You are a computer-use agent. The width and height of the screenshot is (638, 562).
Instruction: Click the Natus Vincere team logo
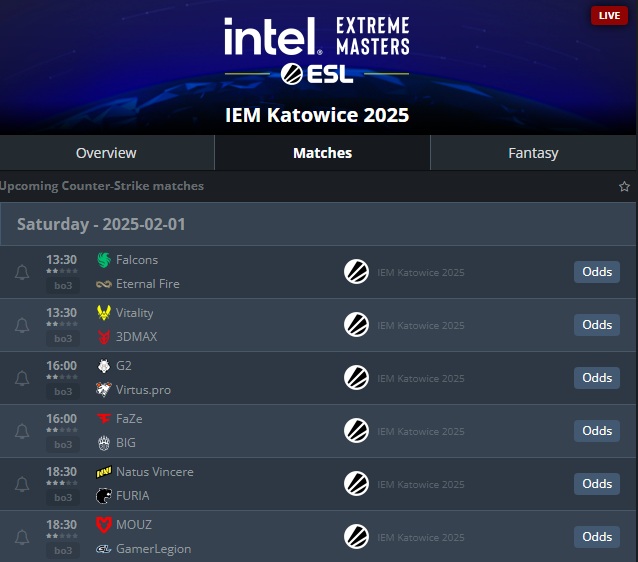pos(104,472)
